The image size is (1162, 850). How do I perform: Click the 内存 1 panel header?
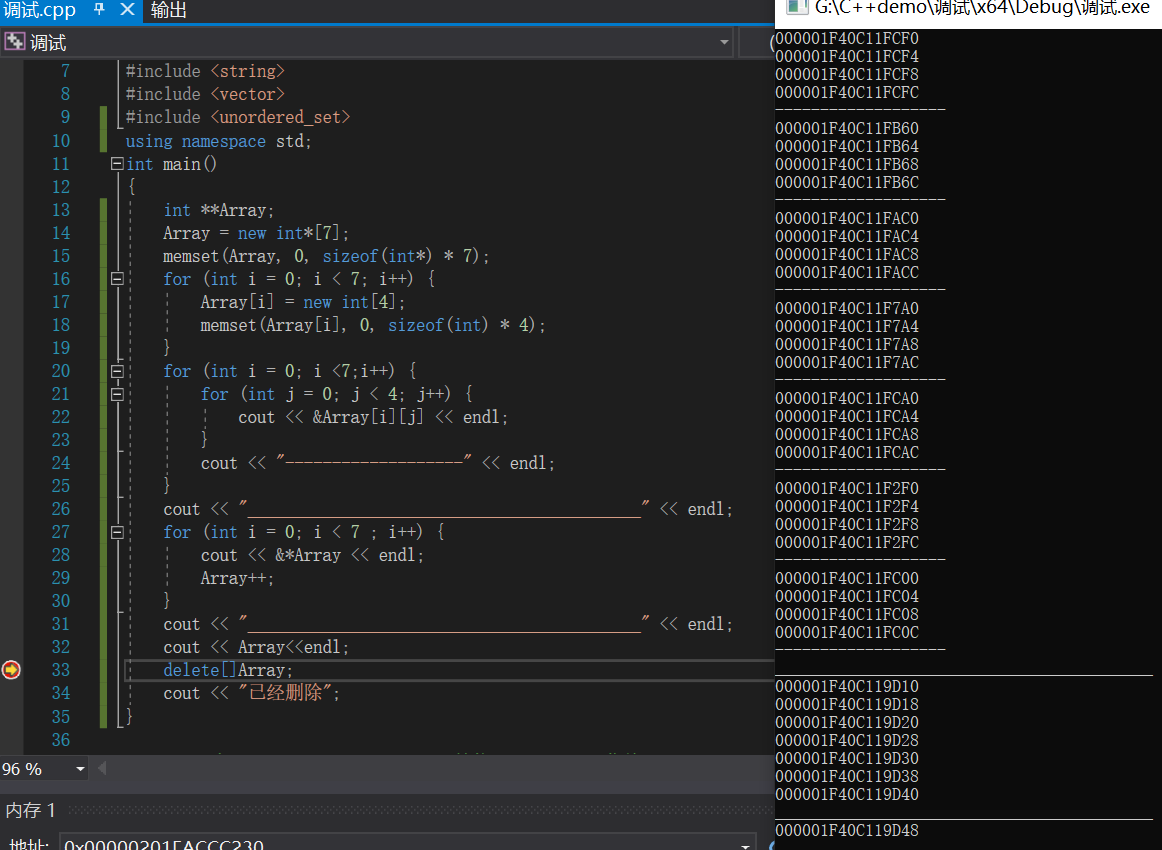[x=31, y=810]
